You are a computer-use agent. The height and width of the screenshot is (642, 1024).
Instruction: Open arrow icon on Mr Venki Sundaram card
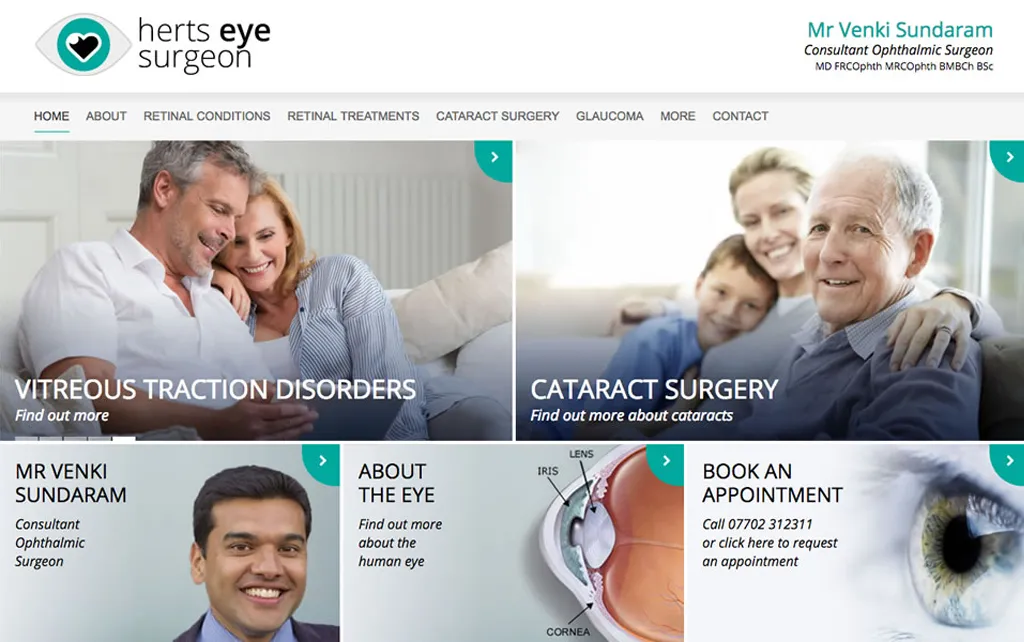pos(322,461)
